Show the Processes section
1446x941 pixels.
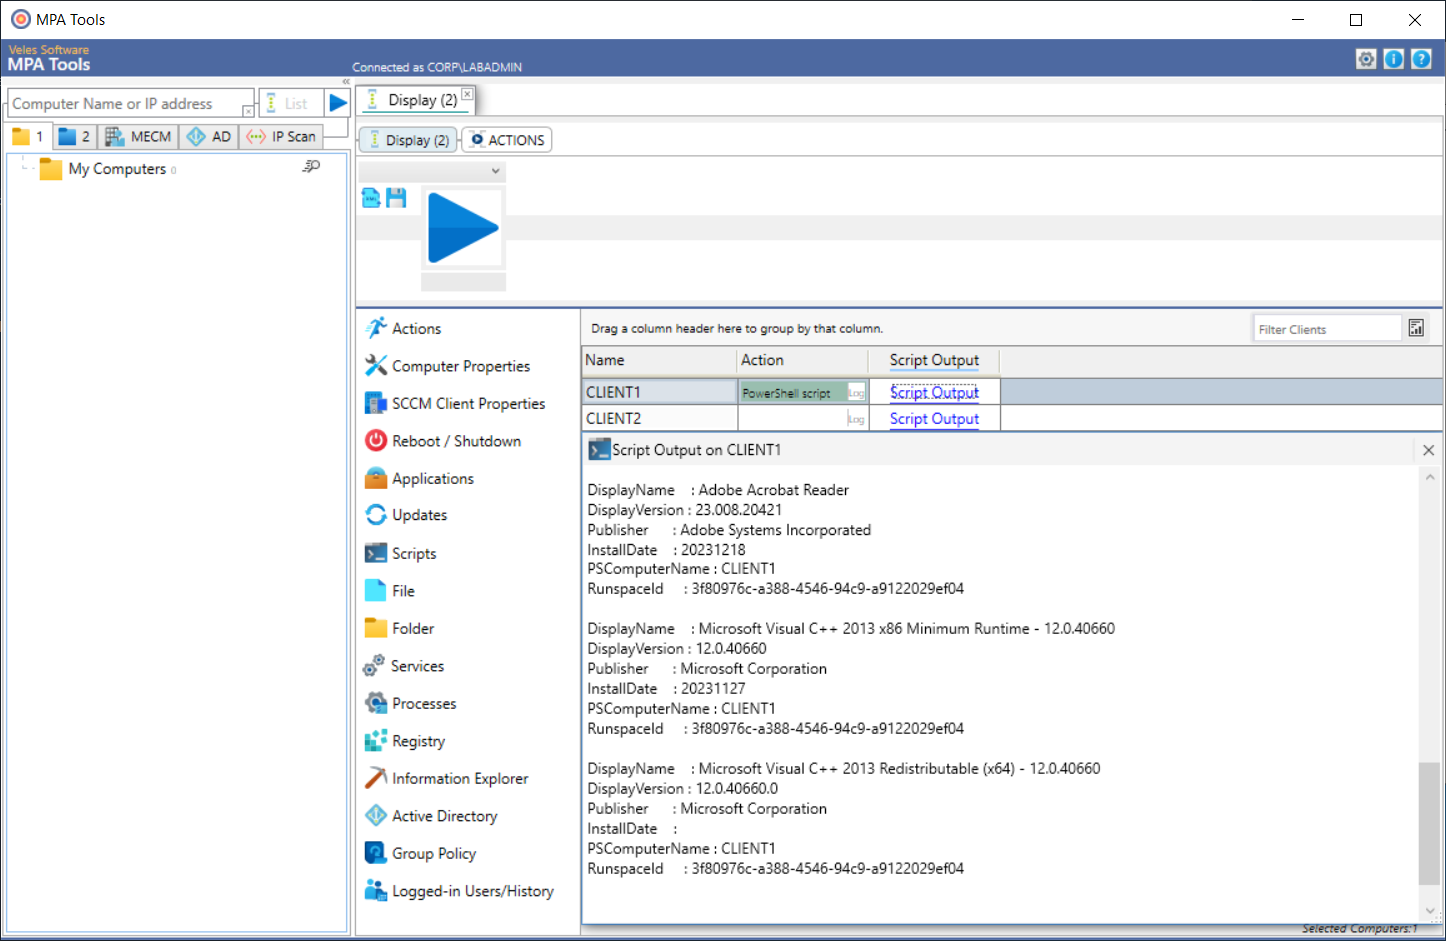[410, 703]
